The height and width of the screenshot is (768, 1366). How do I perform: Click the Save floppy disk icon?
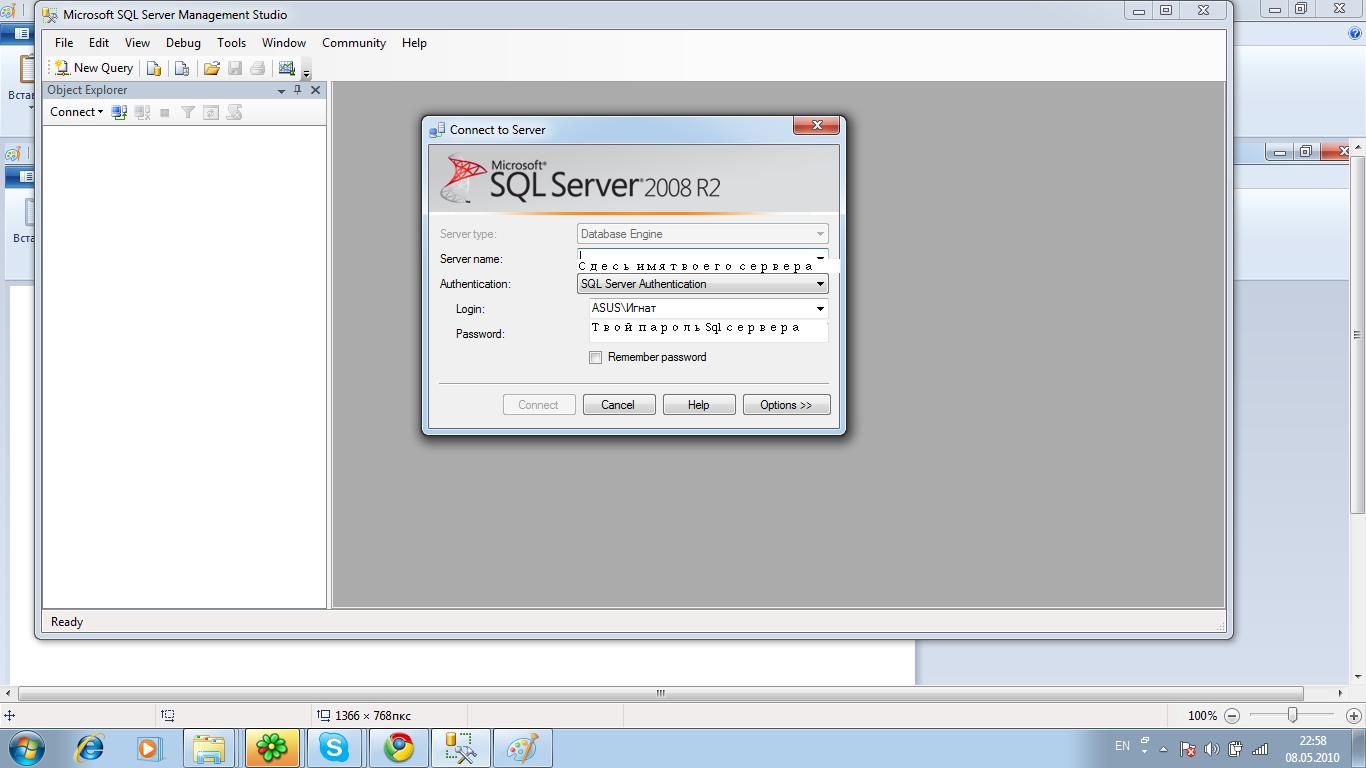click(x=235, y=68)
